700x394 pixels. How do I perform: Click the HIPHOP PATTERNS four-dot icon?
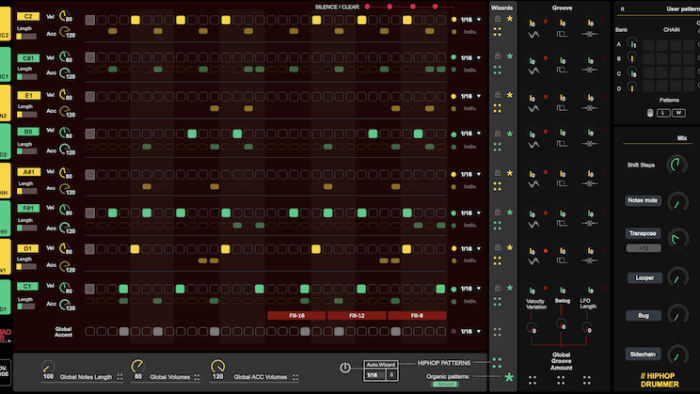click(497, 363)
